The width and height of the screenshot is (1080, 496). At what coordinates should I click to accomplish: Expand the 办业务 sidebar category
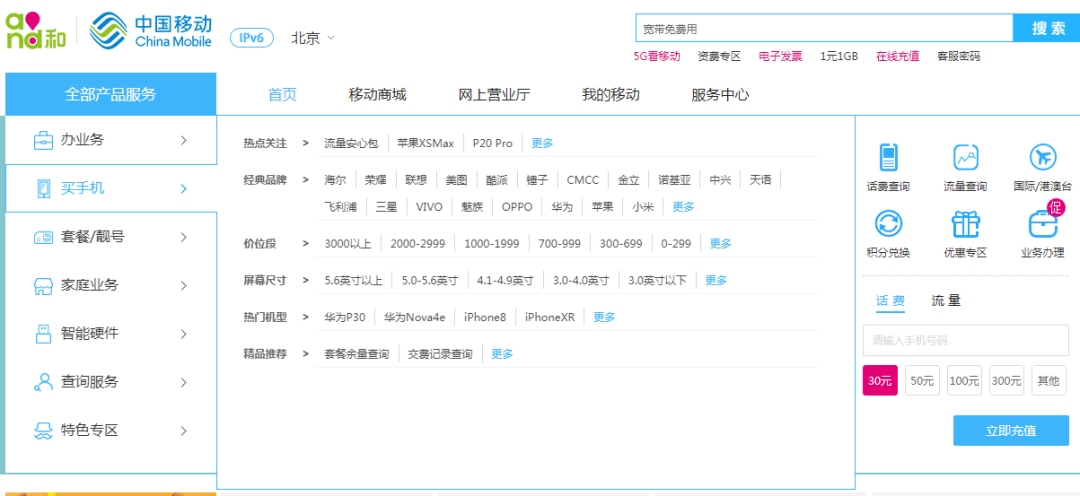coord(110,140)
